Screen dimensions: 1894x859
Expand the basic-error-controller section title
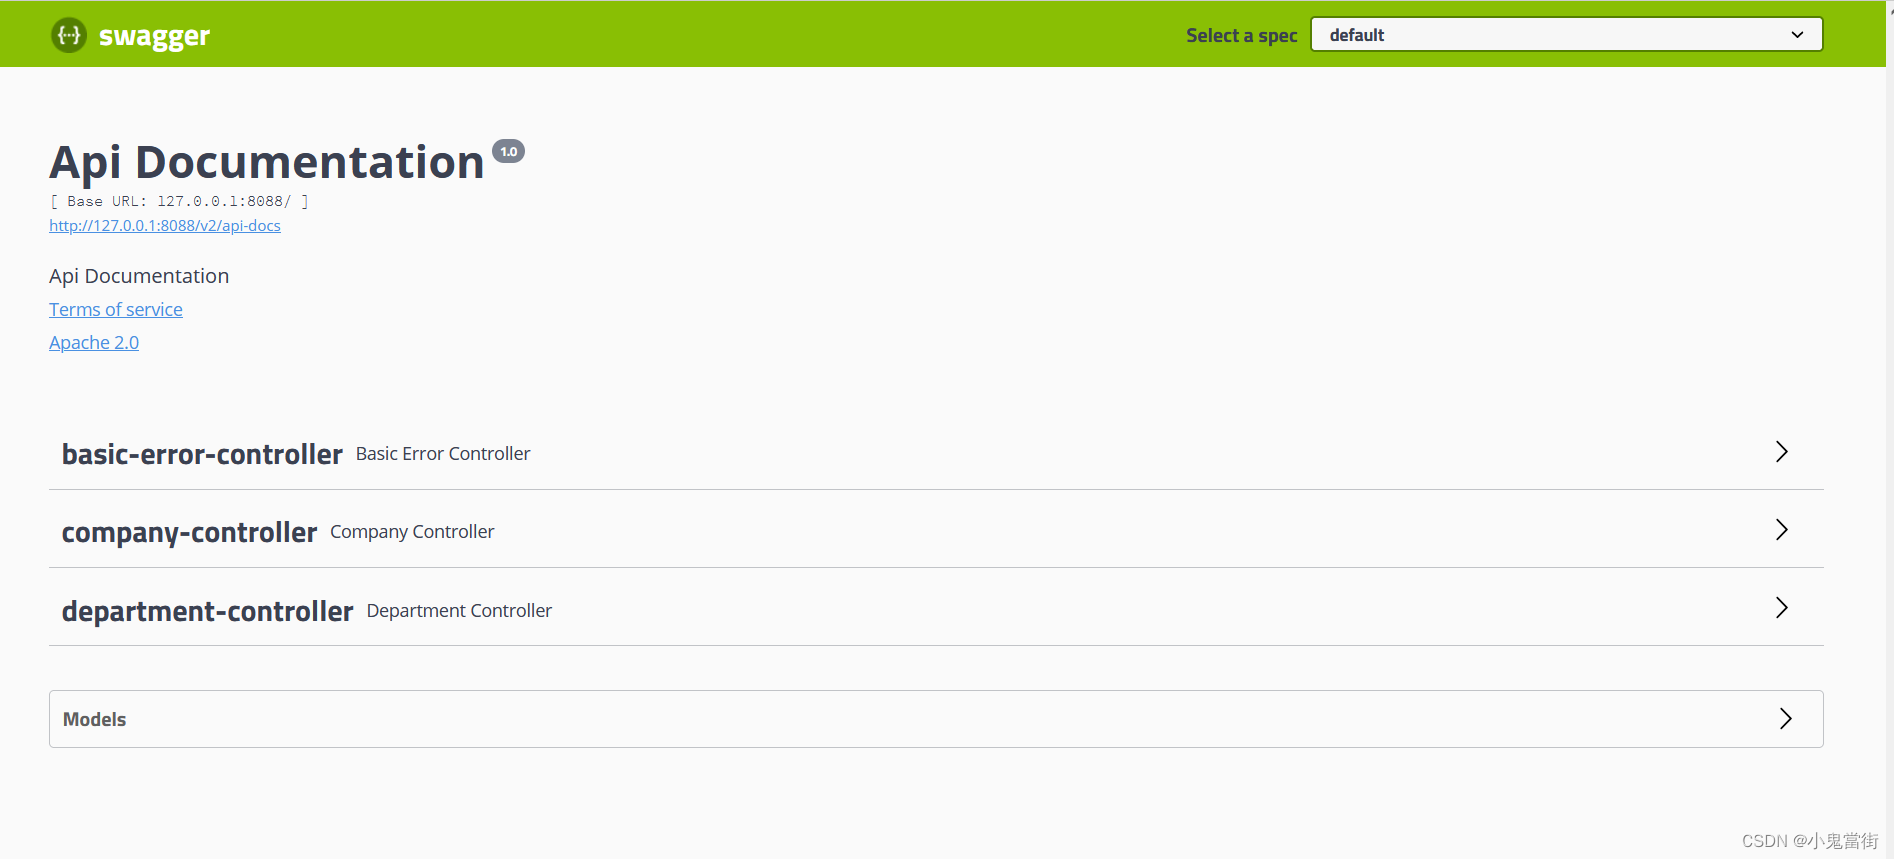coord(202,454)
